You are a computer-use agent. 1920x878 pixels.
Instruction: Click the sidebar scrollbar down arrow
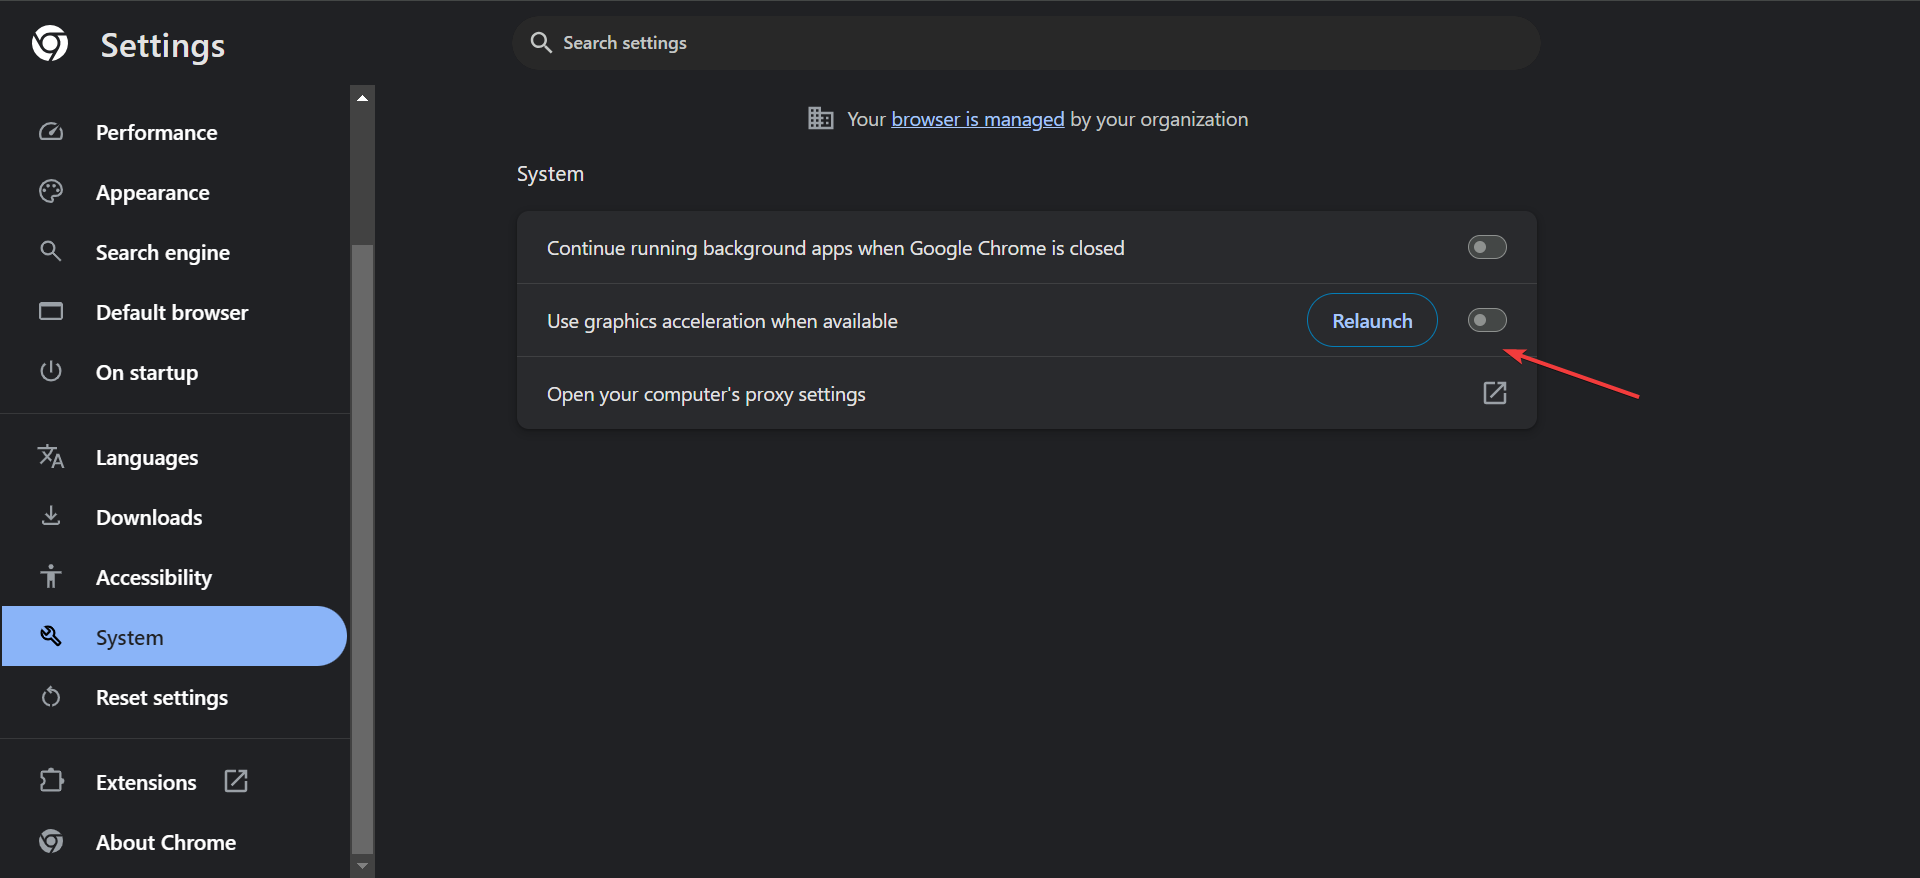(x=363, y=866)
